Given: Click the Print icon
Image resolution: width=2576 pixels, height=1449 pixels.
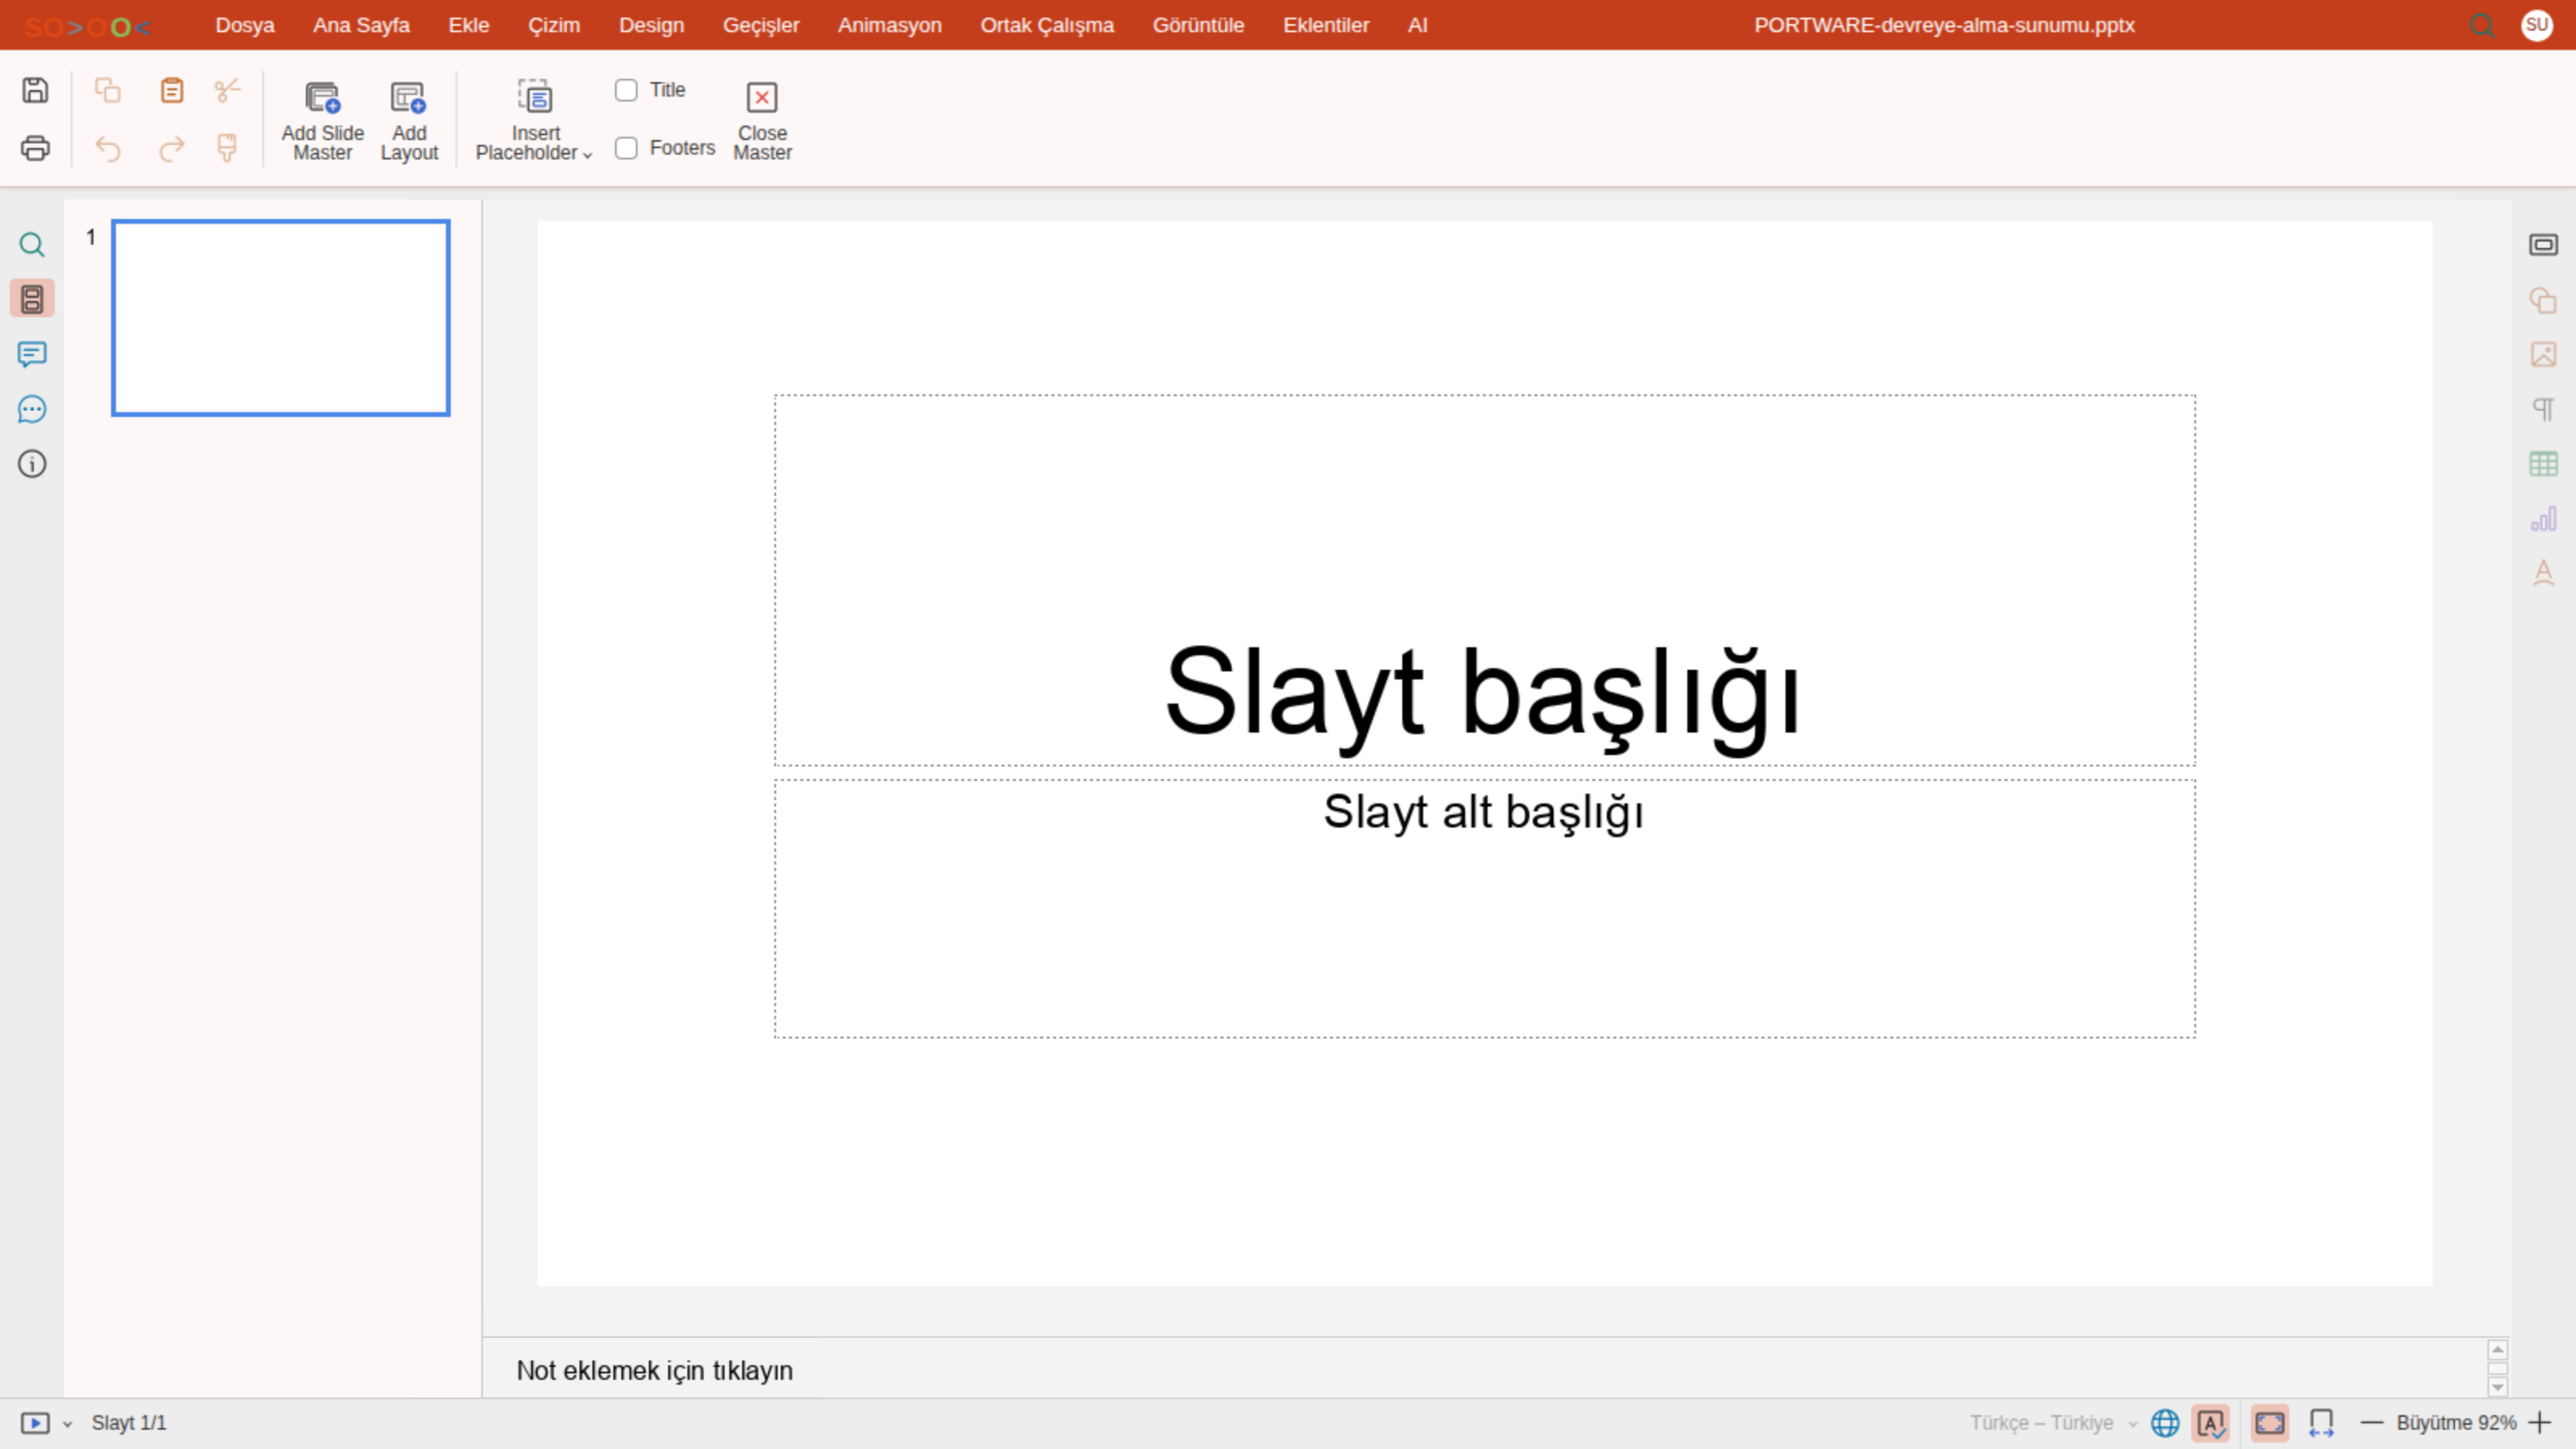Looking at the screenshot, I should pyautogui.click(x=35, y=148).
